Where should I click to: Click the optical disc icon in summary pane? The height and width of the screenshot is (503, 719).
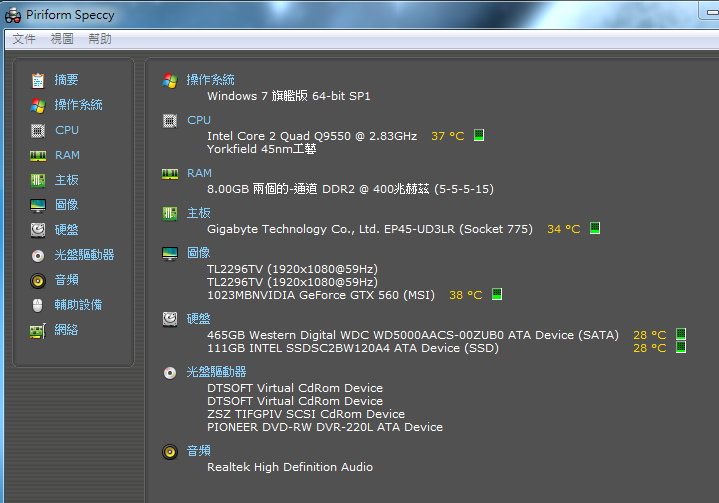pyautogui.click(x=170, y=373)
